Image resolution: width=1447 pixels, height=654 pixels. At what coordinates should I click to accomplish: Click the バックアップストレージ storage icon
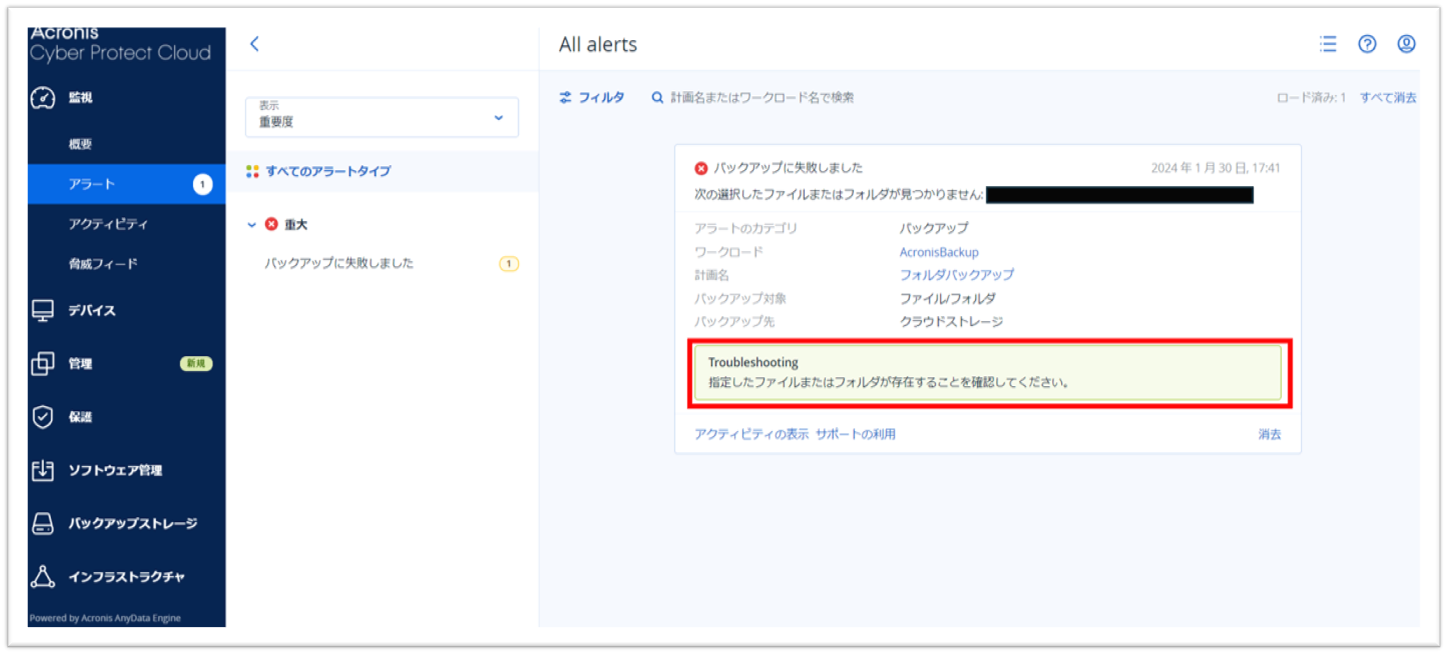click(x=42, y=523)
